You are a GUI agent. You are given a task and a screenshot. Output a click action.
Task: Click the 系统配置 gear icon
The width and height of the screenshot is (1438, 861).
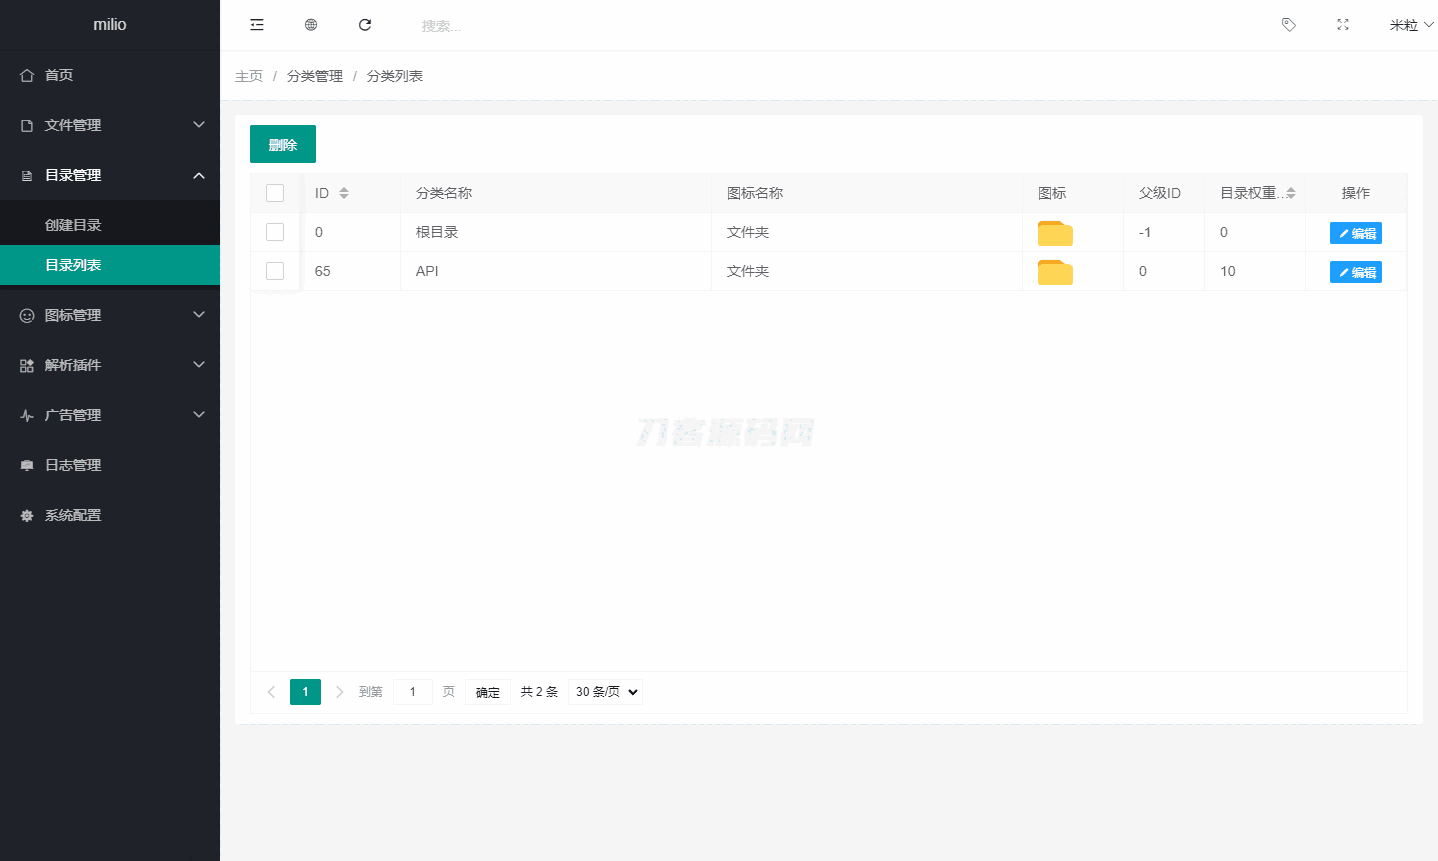pos(26,514)
